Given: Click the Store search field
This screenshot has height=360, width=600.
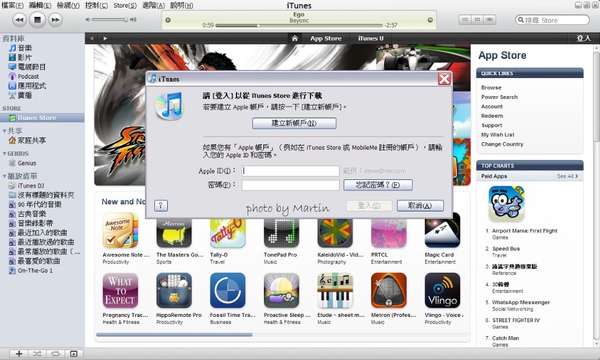Looking at the screenshot, I should [552, 20].
